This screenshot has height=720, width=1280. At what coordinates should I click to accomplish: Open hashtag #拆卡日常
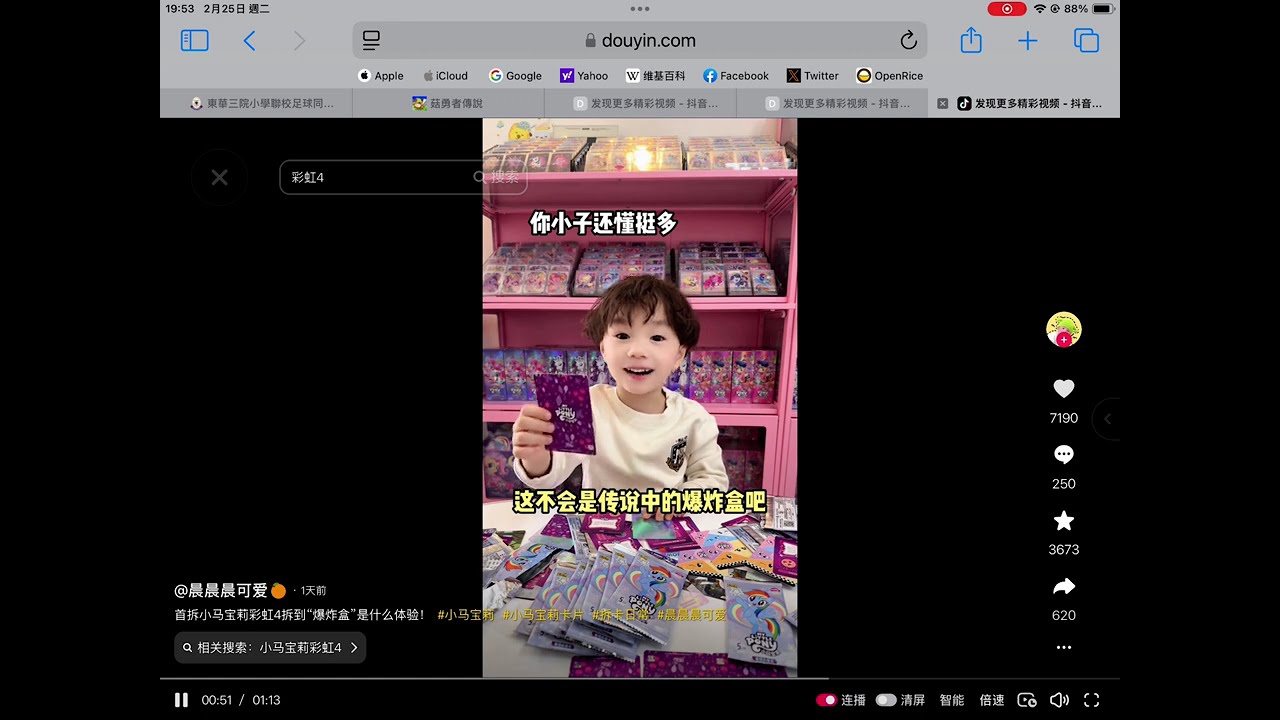[621, 615]
